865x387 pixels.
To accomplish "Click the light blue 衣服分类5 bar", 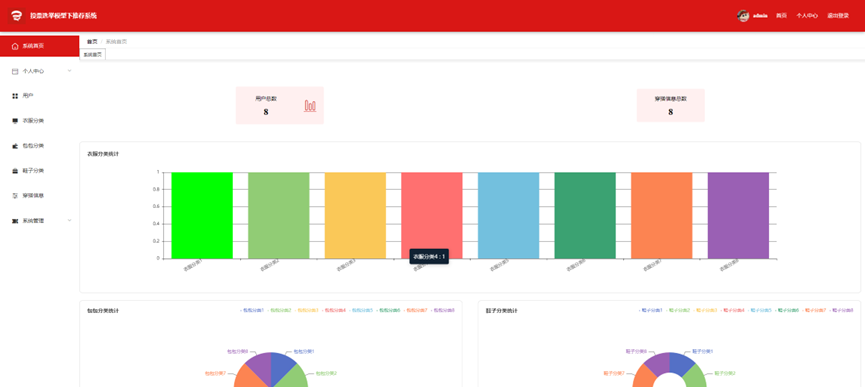I will [509, 216].
